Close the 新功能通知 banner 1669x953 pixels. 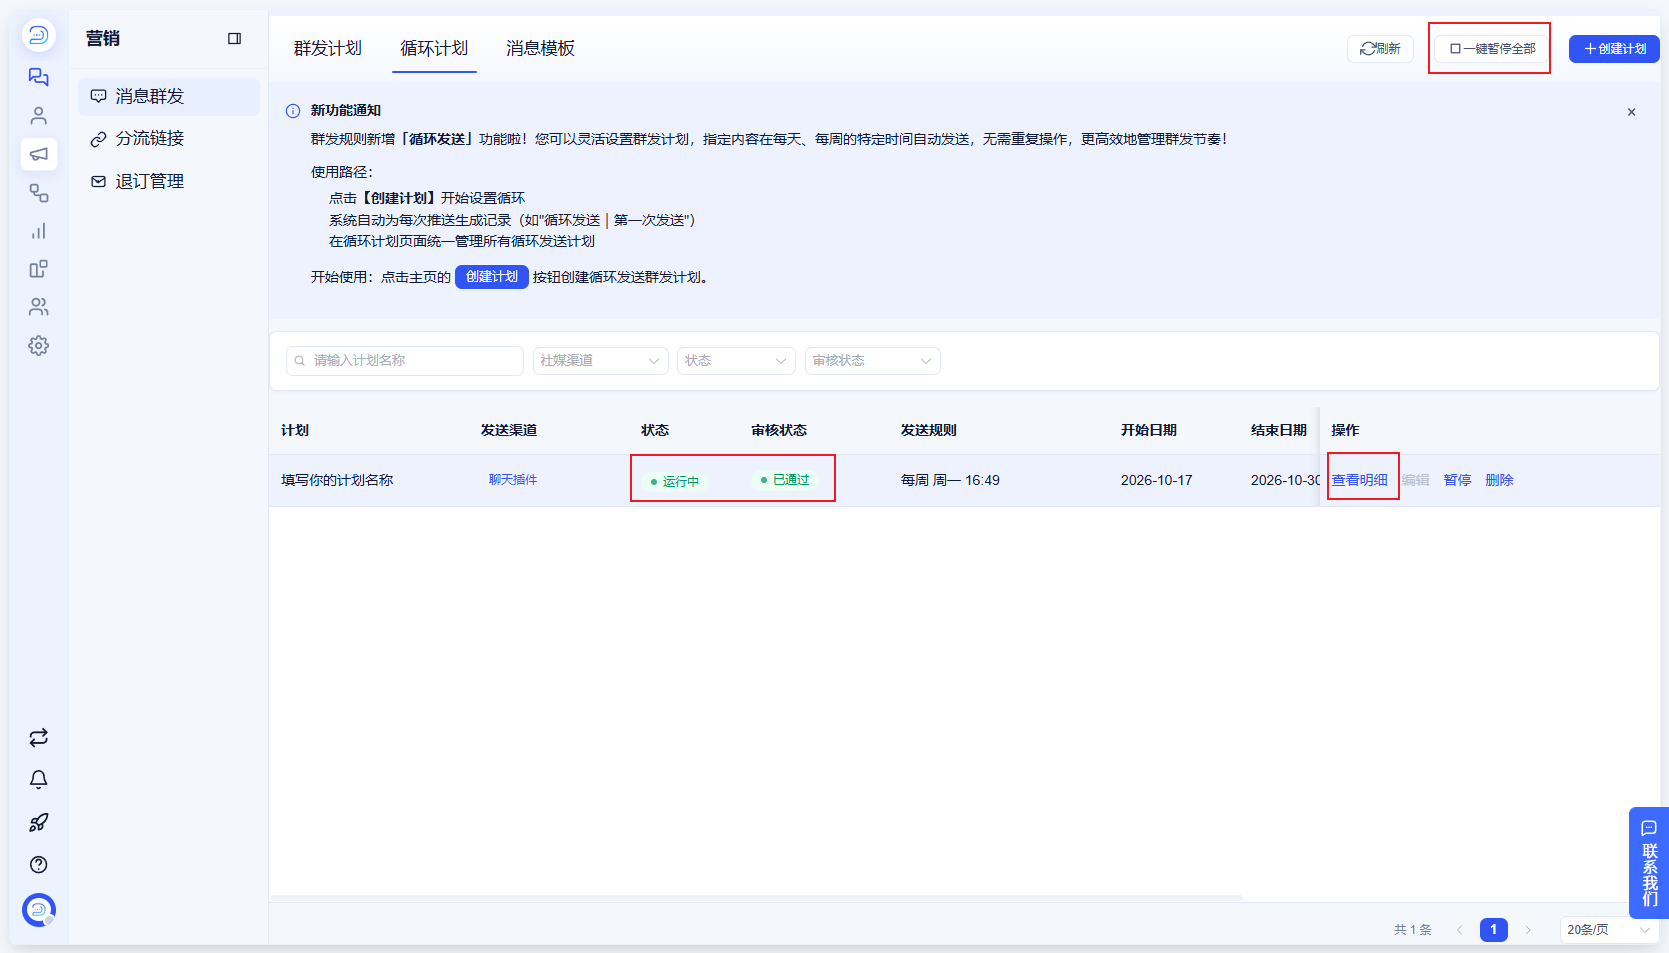tap(1631, 112)
